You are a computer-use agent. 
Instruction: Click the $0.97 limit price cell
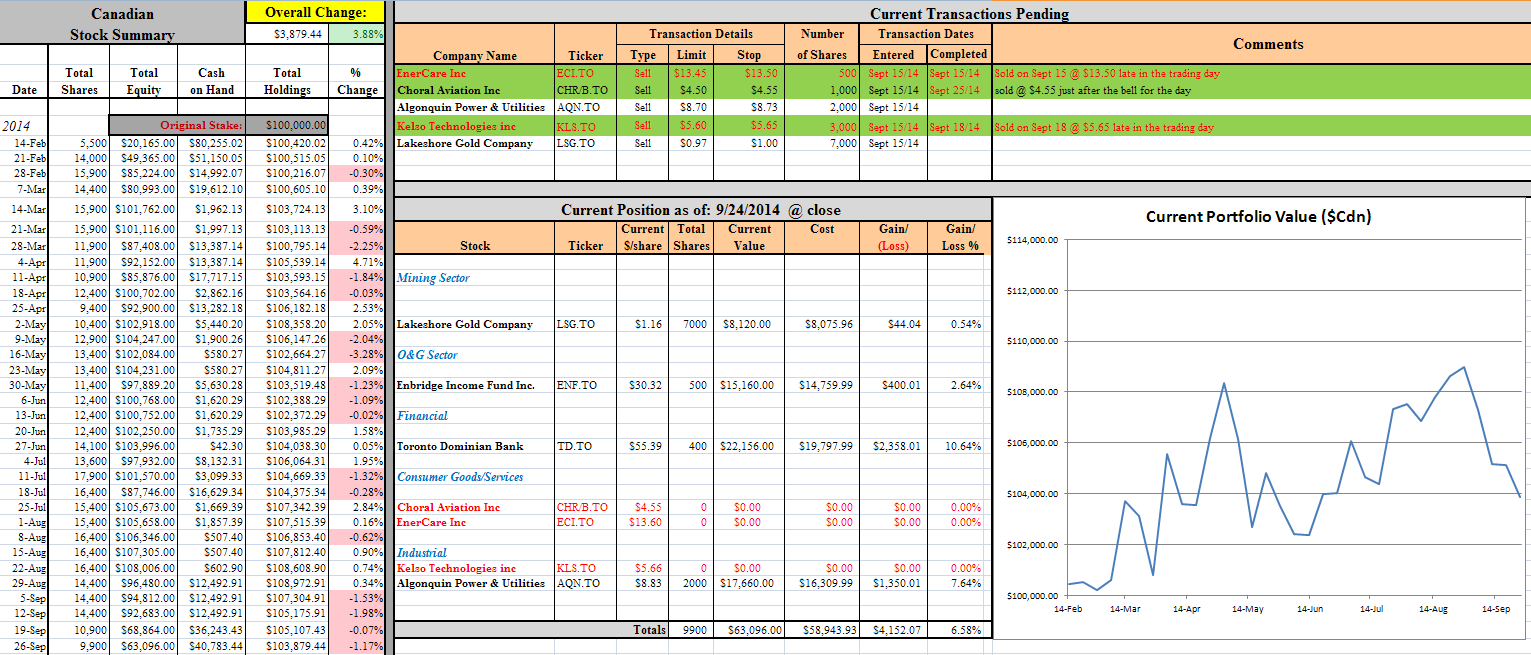tap(693, 143)
